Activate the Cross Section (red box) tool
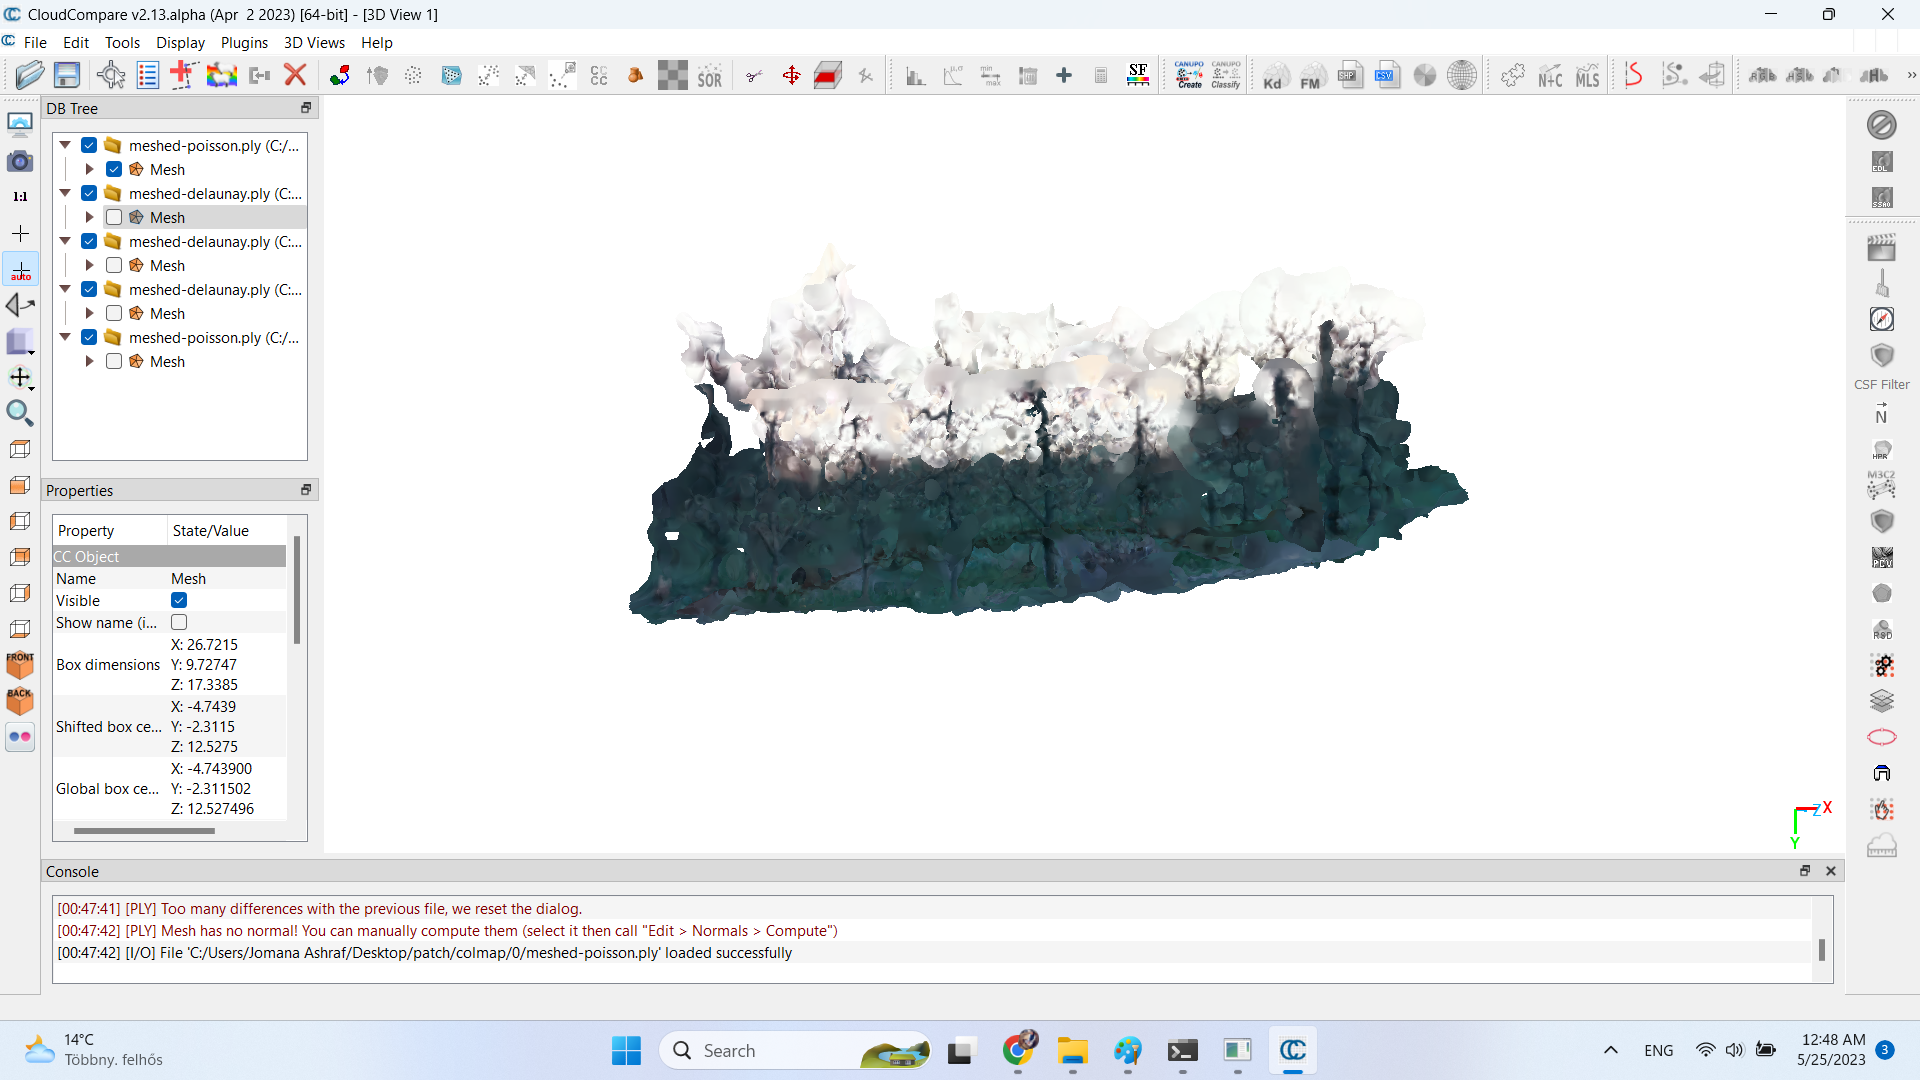The image size is (1920, 1080). click(828, 75)
